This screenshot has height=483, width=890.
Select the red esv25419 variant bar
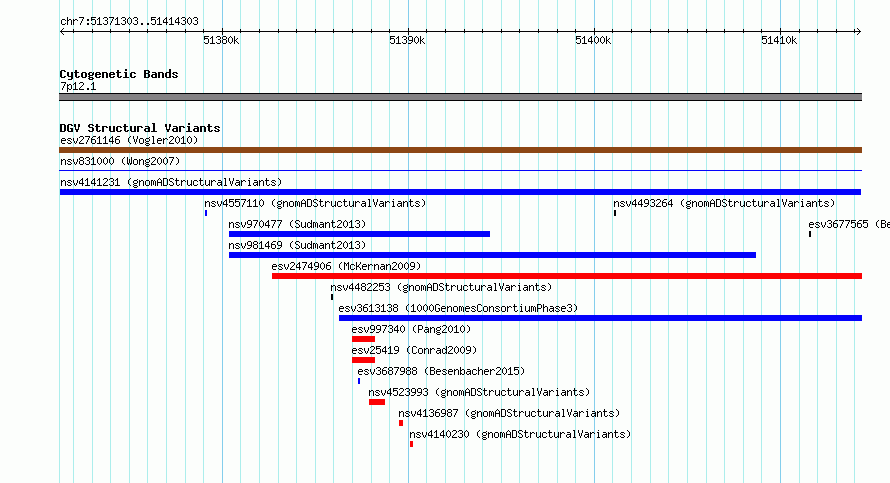pos(363,360)
